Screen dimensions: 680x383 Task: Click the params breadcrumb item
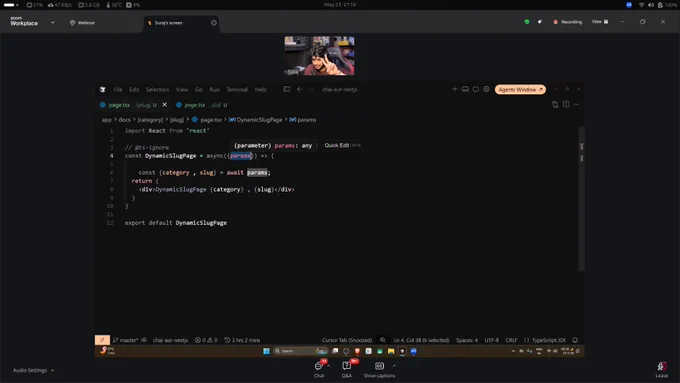(x=303, y=120)
